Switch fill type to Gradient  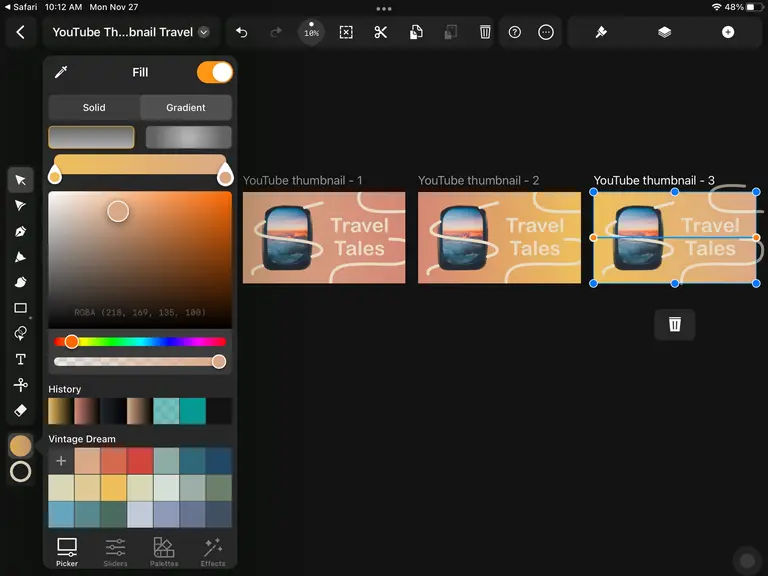tap(186, 107)
